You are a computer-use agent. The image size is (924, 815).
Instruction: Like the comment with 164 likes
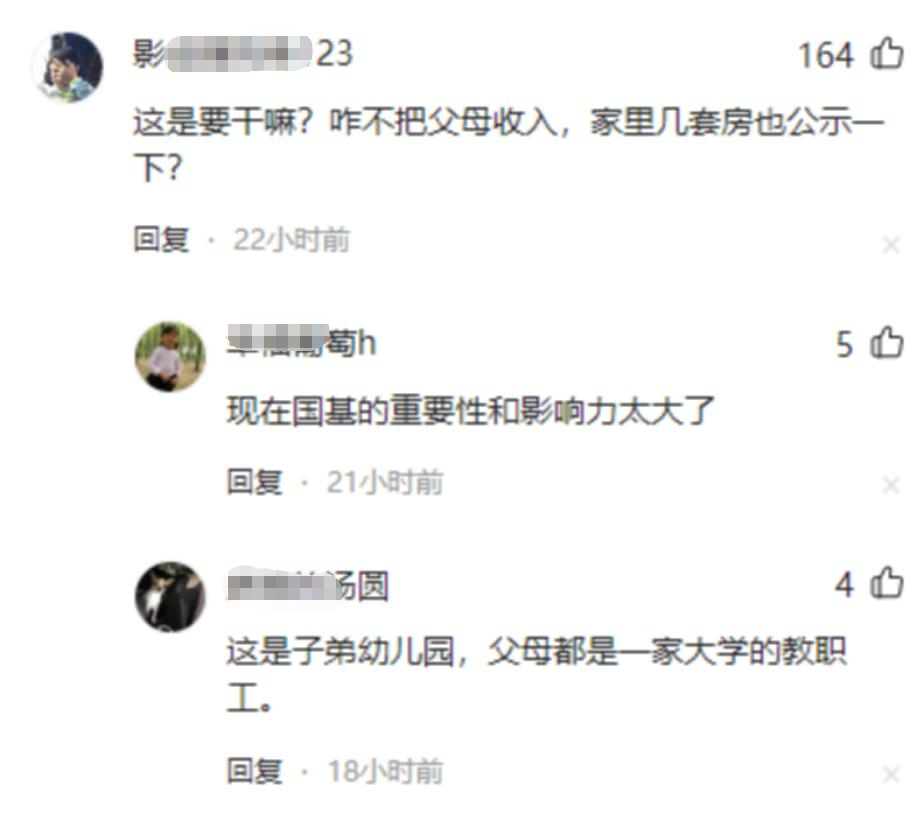(x=887, y=54)
